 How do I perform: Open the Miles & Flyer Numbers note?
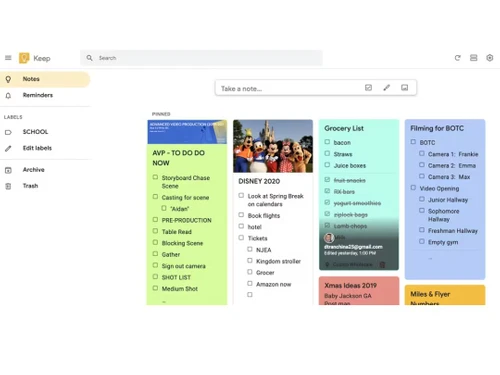(x=445, y=295)
